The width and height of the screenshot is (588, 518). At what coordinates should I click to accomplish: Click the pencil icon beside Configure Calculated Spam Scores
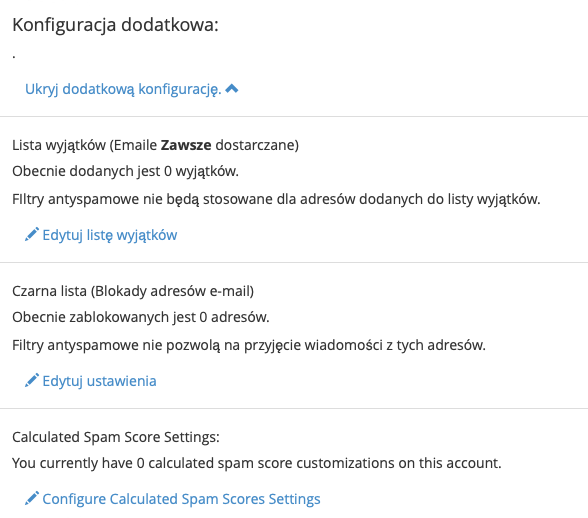[x=32, y=498]
